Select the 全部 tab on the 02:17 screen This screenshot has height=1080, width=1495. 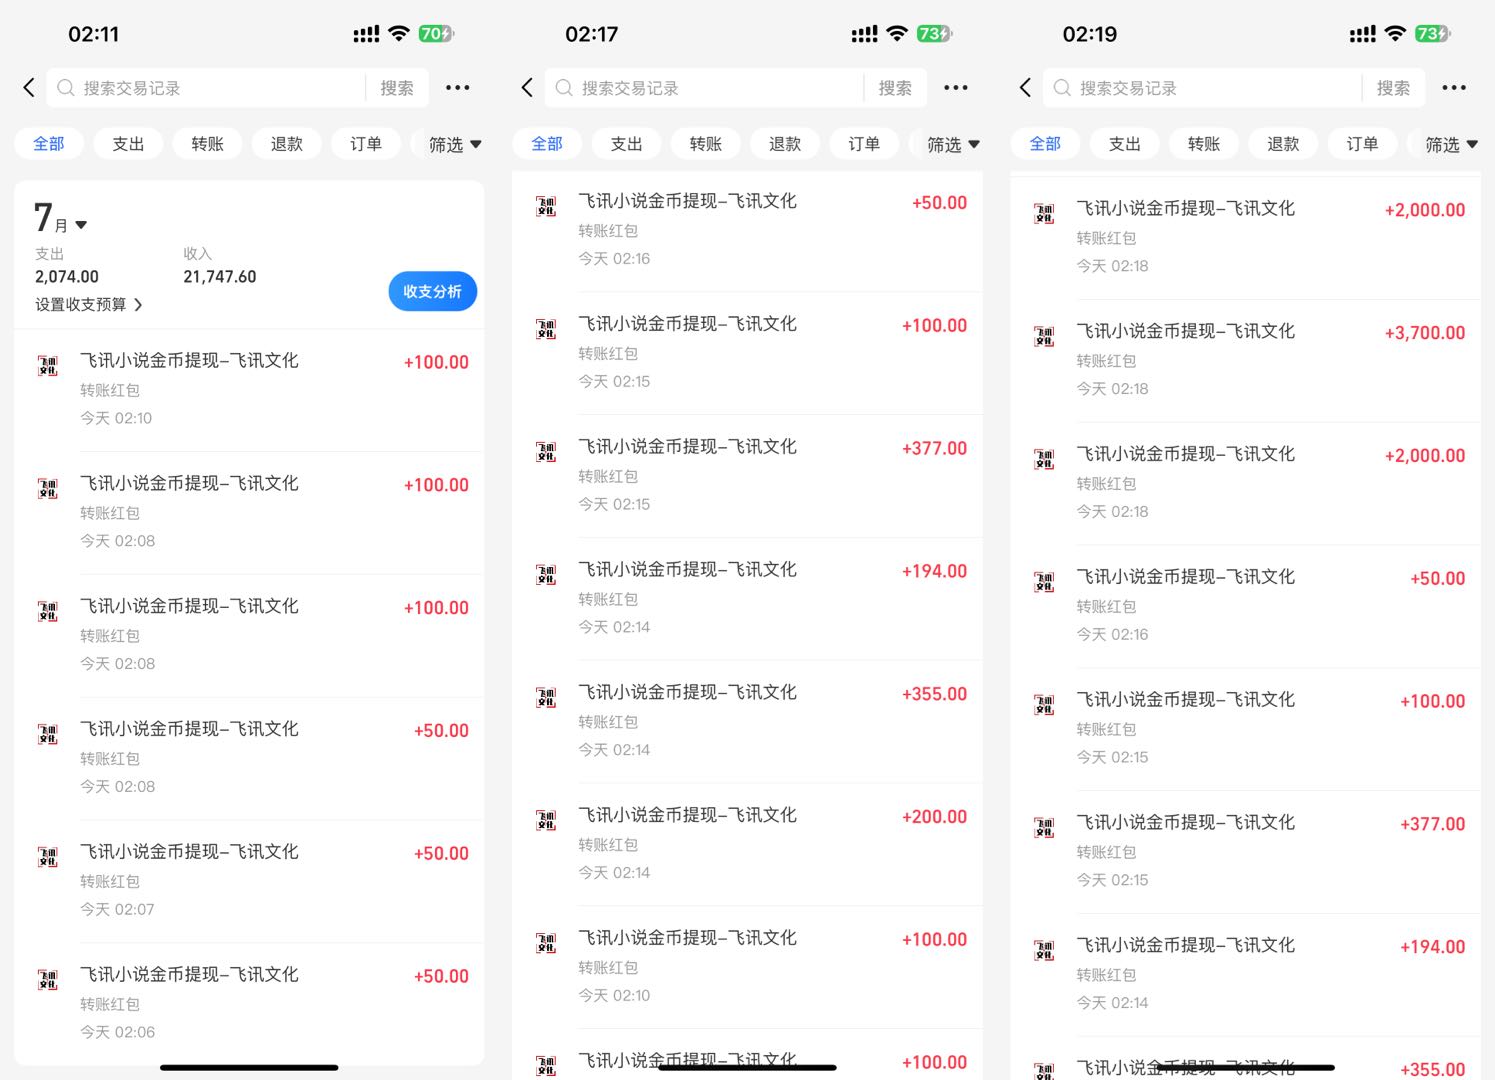(x=547, y=144)
